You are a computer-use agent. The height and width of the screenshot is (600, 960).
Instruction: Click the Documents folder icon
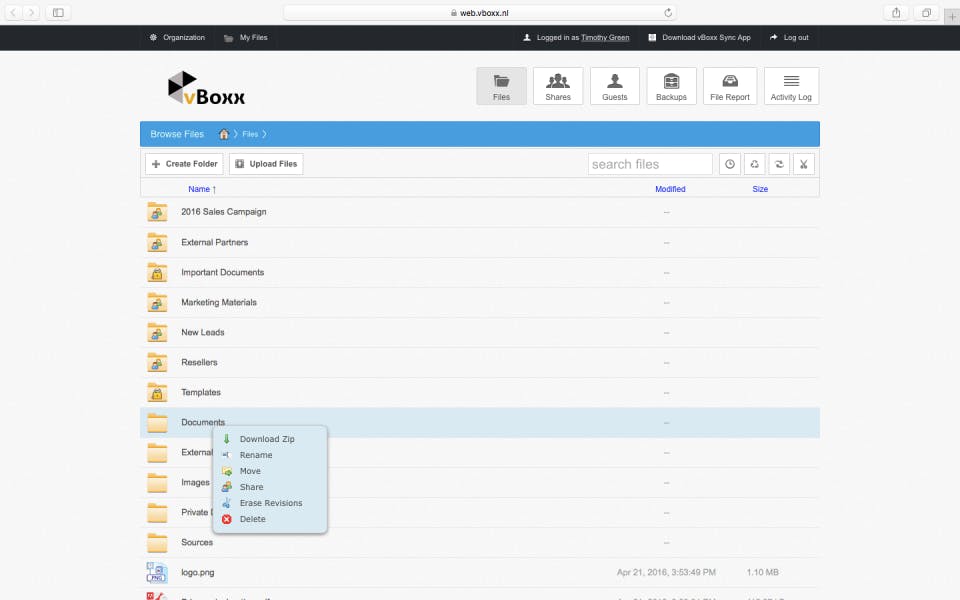click(x=157, y=422)
